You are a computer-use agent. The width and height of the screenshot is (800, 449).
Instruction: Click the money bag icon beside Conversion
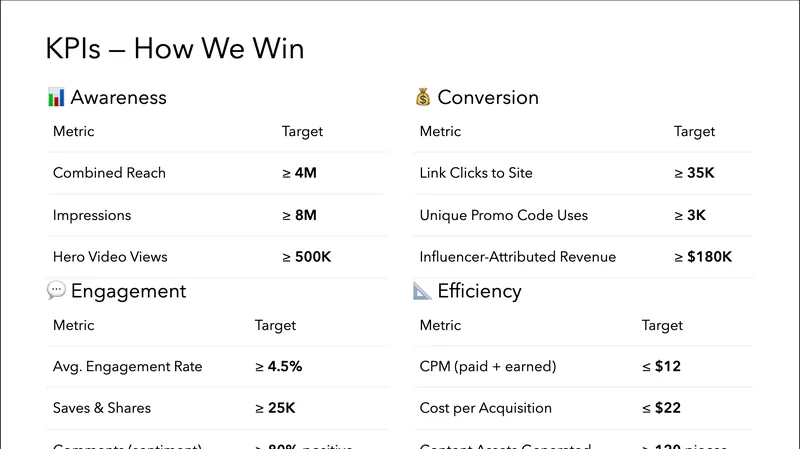coord(423,97)
